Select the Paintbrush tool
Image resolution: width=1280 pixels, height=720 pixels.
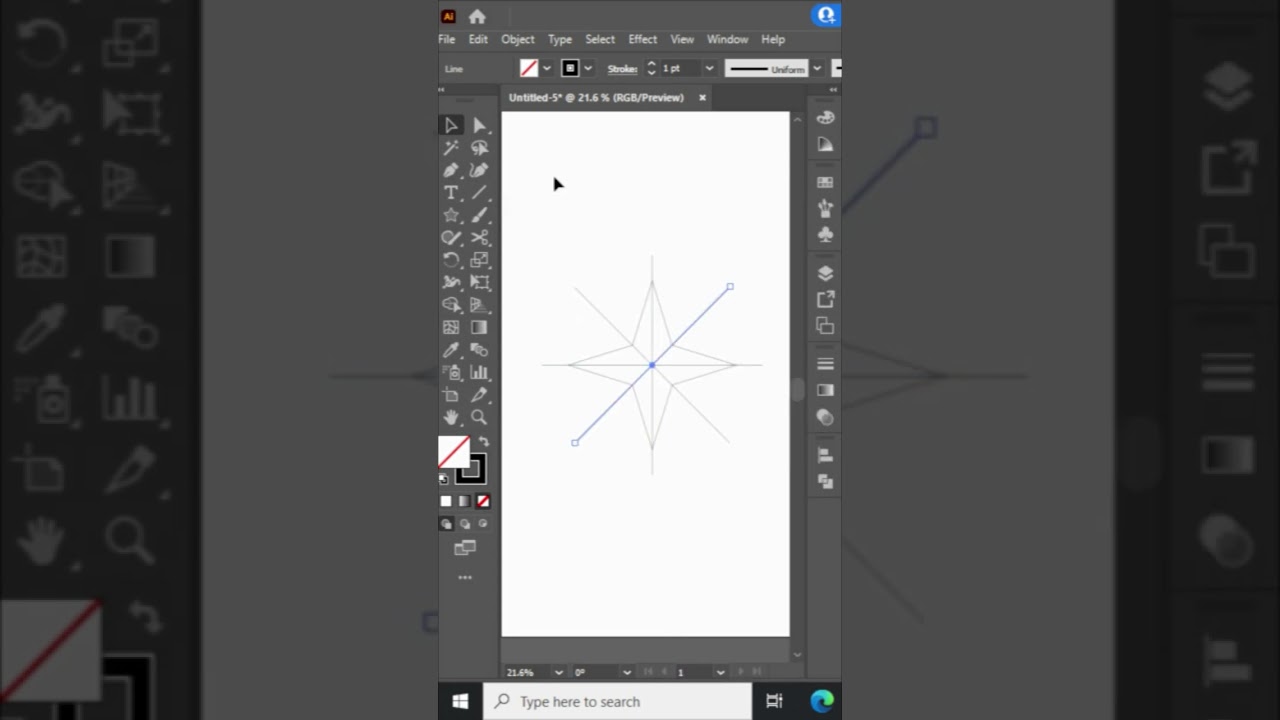coord(479,215)
